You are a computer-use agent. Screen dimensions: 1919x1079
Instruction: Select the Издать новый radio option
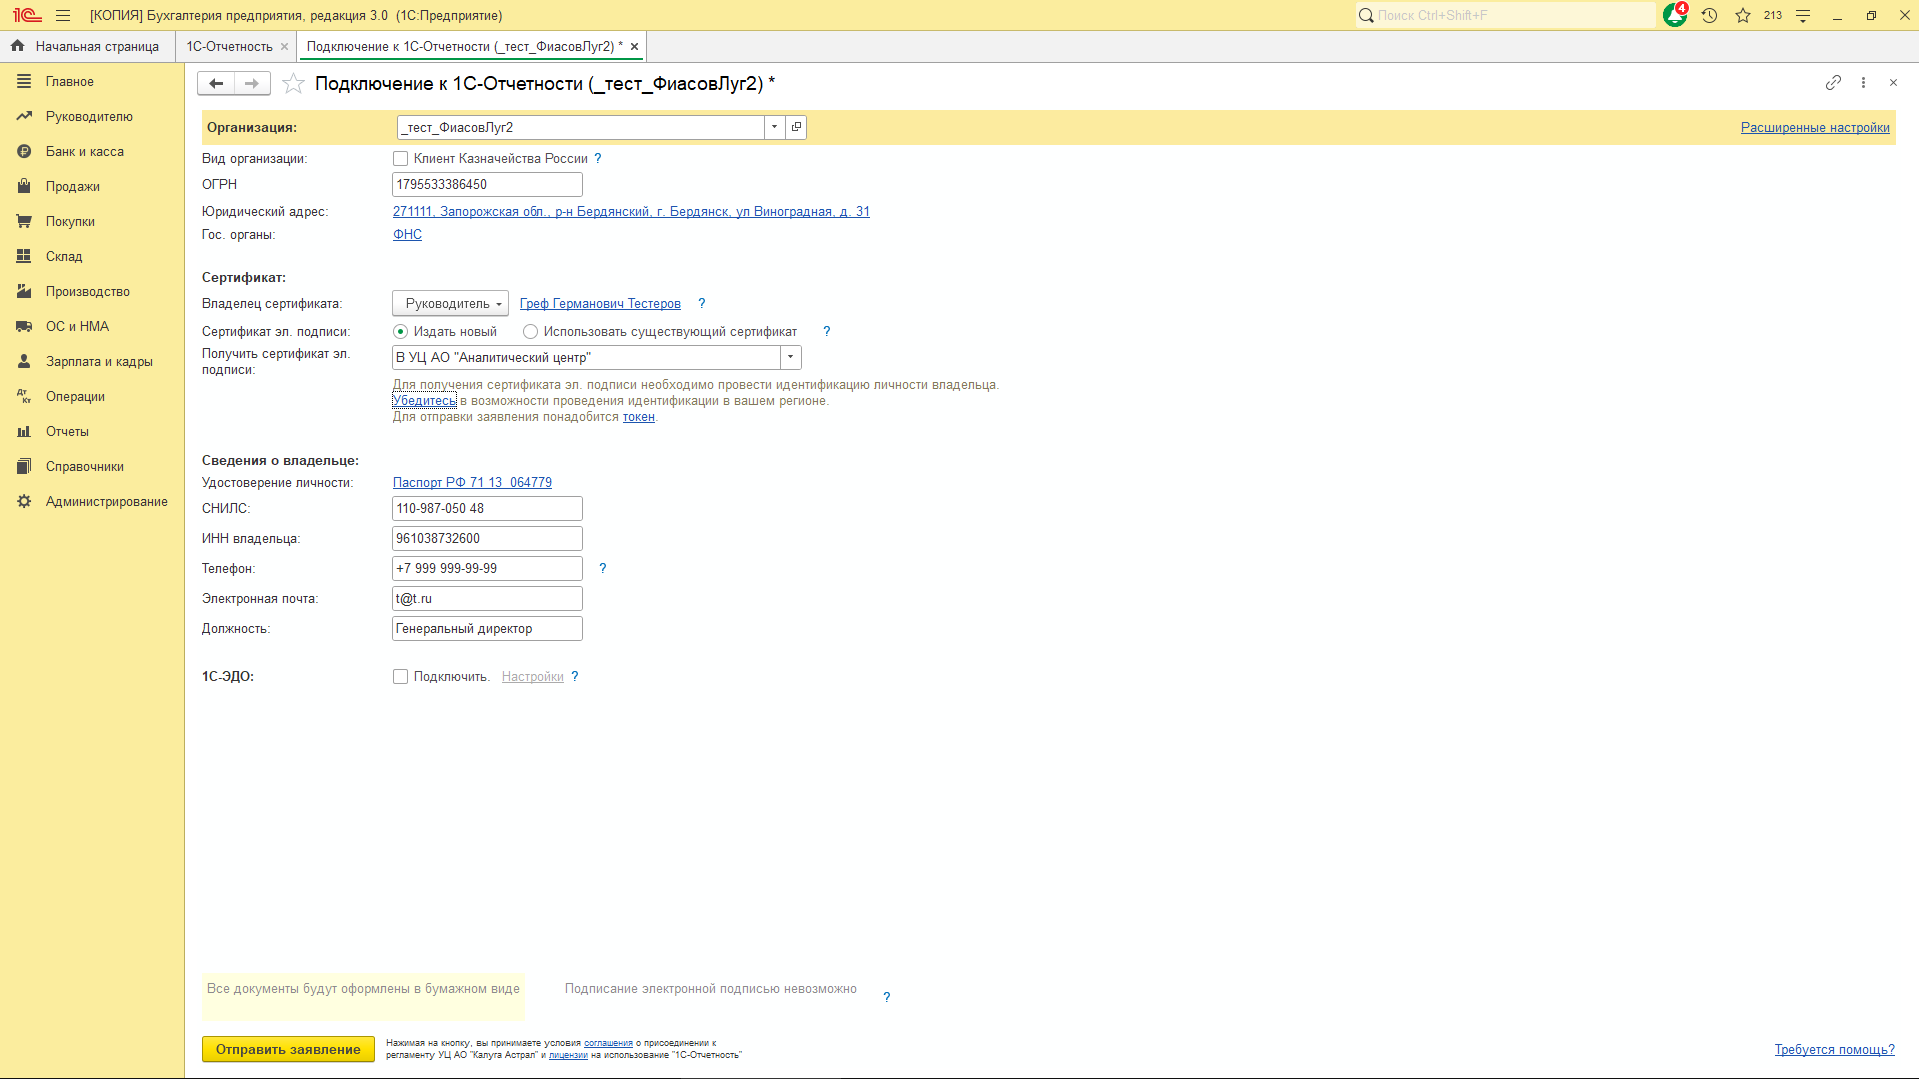coord(400,331)
